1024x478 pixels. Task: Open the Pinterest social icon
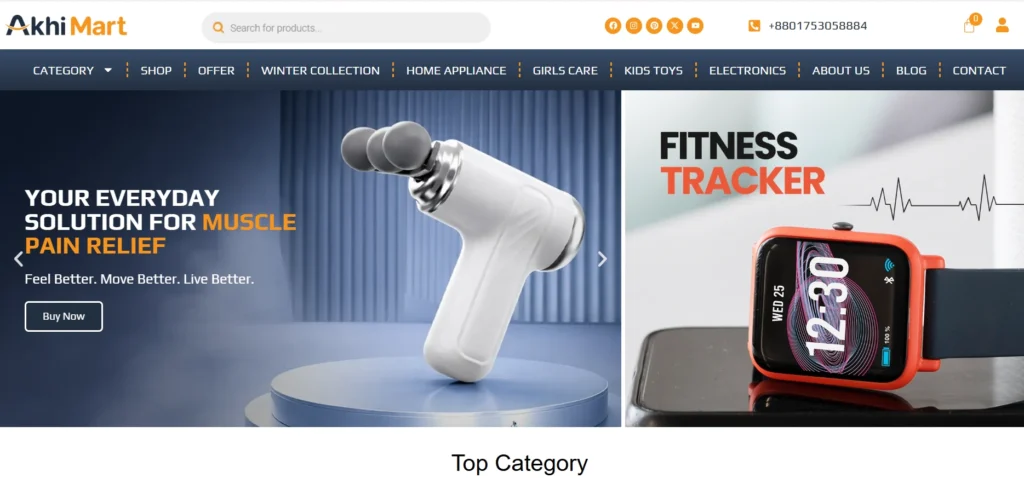(x=654, y=26)
